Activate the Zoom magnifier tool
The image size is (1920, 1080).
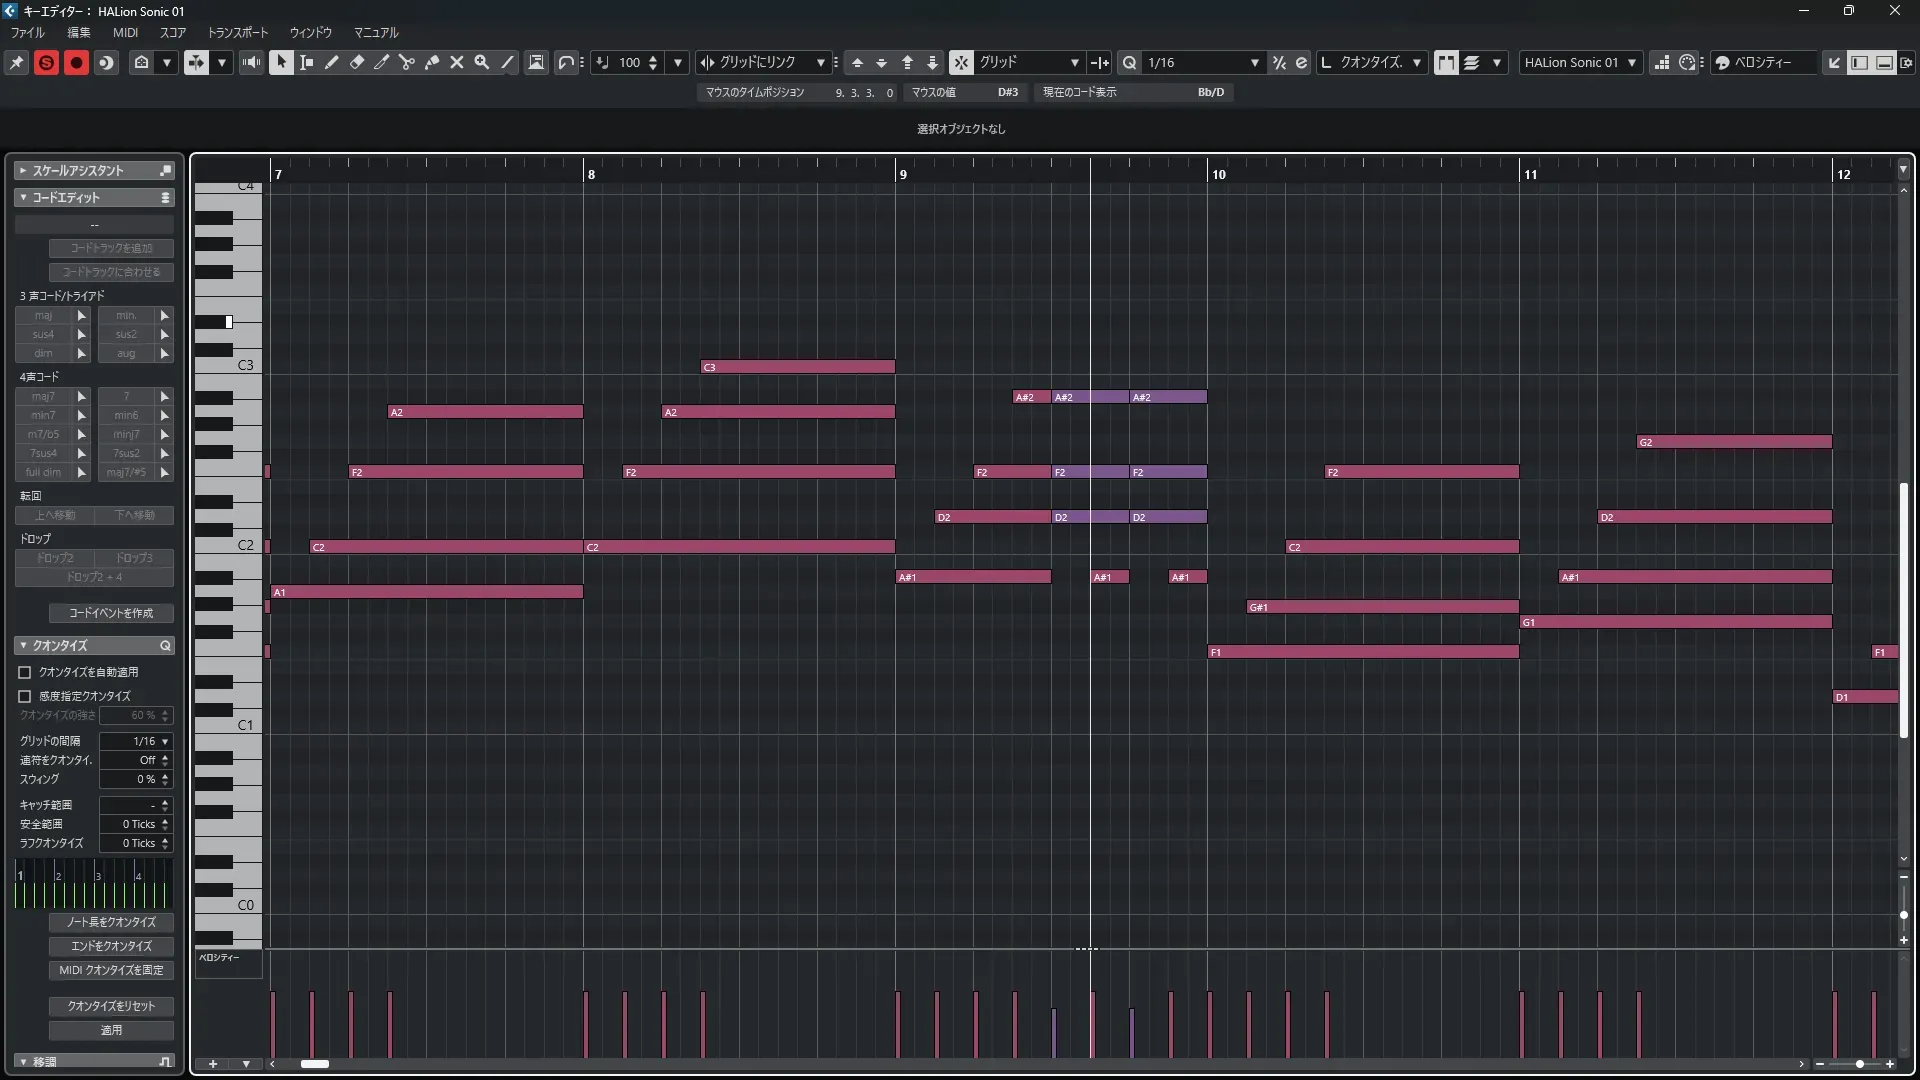(482, 62)
